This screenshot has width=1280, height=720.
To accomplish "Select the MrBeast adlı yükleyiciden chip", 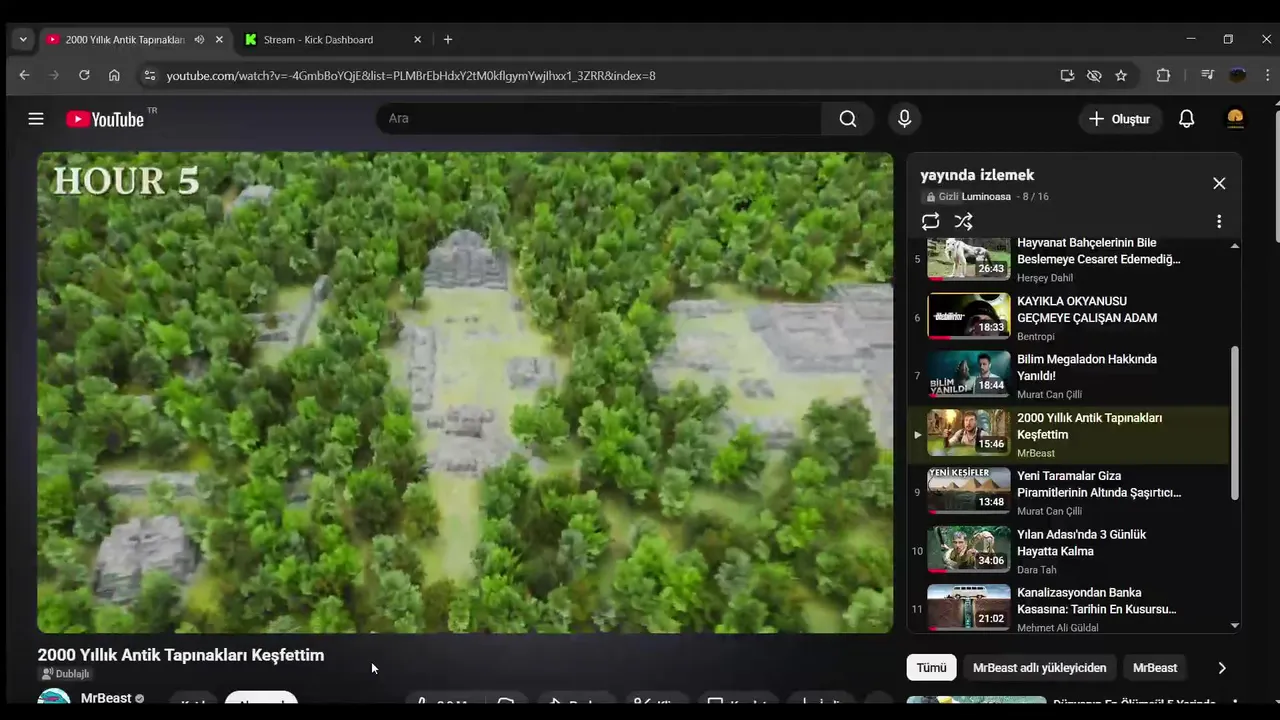I will point(1040,668).
